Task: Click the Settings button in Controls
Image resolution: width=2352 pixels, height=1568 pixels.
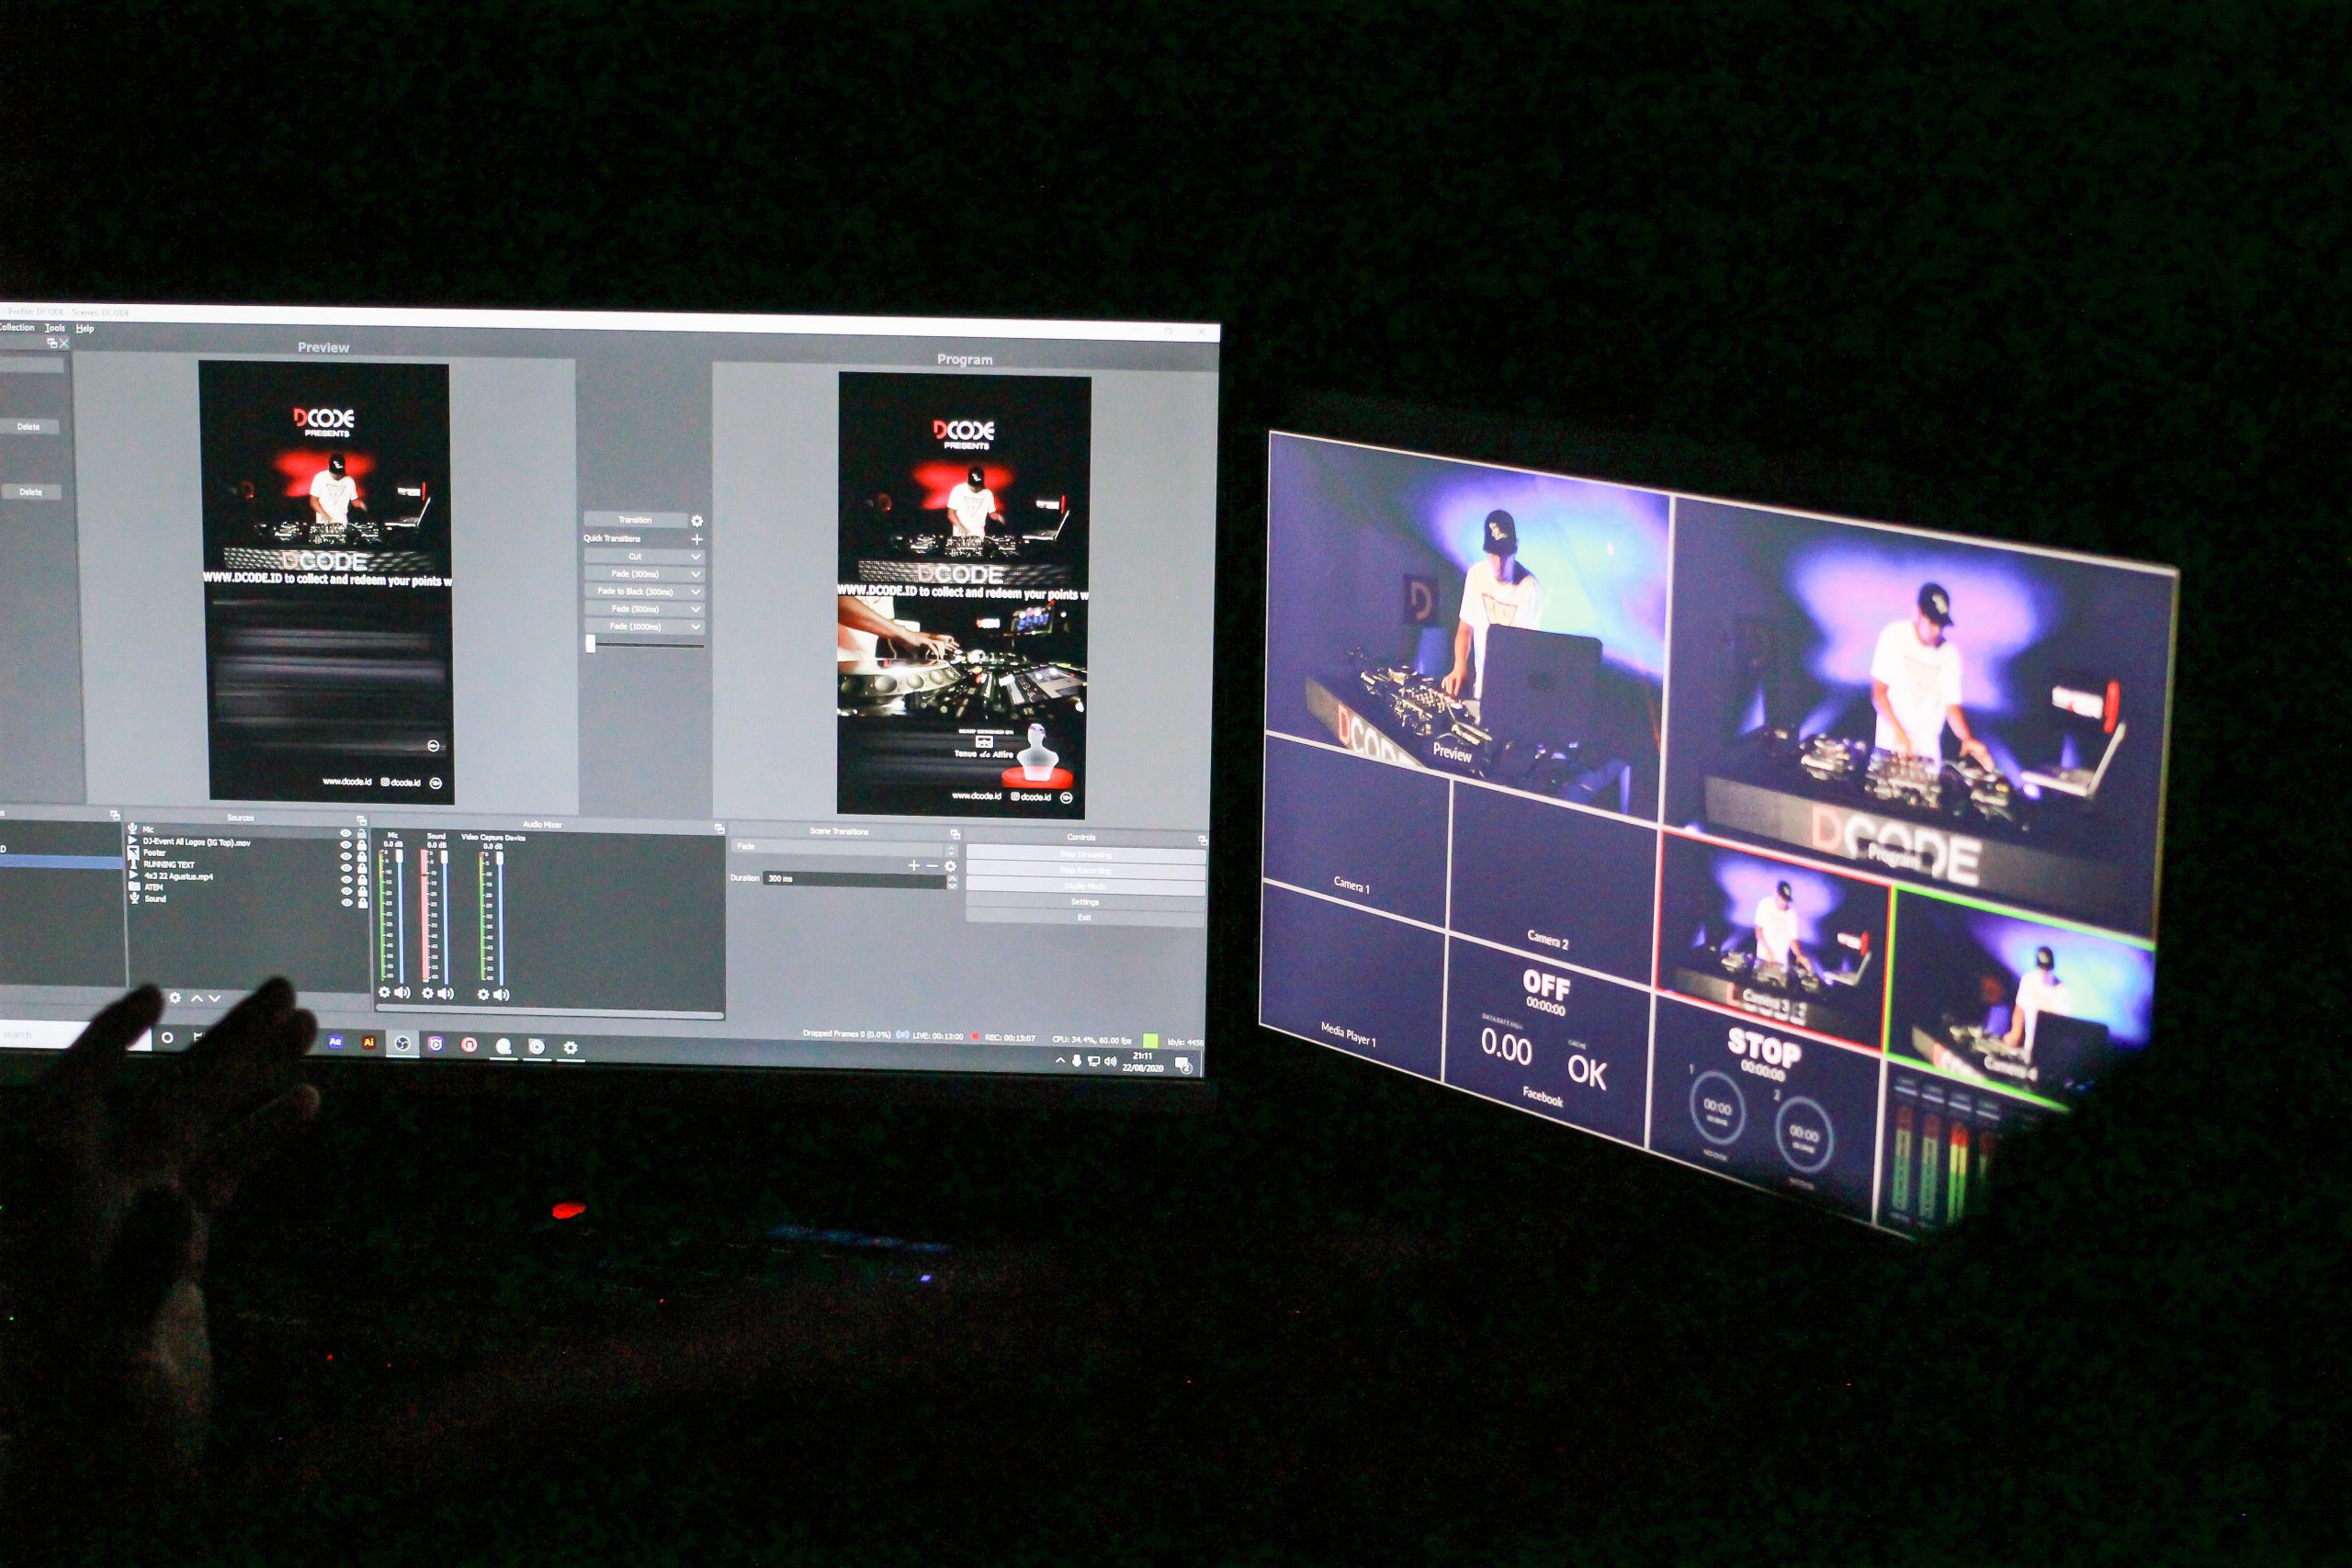Action: 1084,902
